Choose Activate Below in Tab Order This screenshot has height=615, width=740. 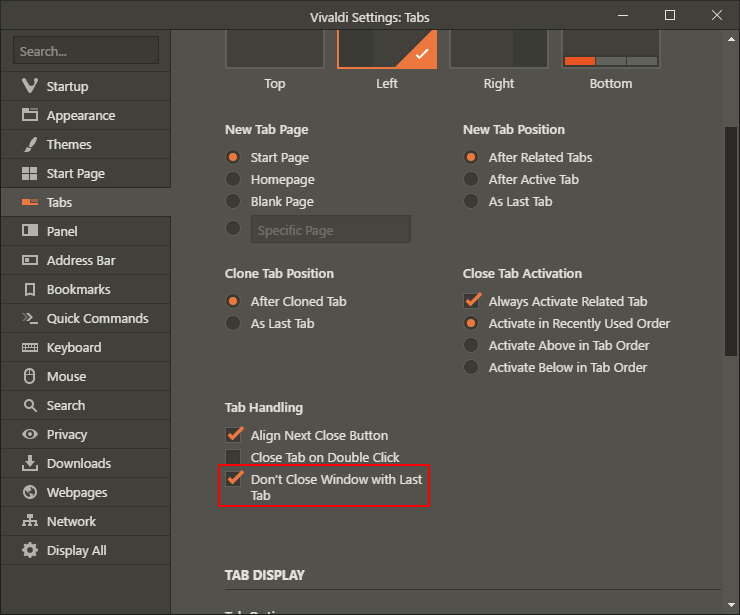(471, 367)
